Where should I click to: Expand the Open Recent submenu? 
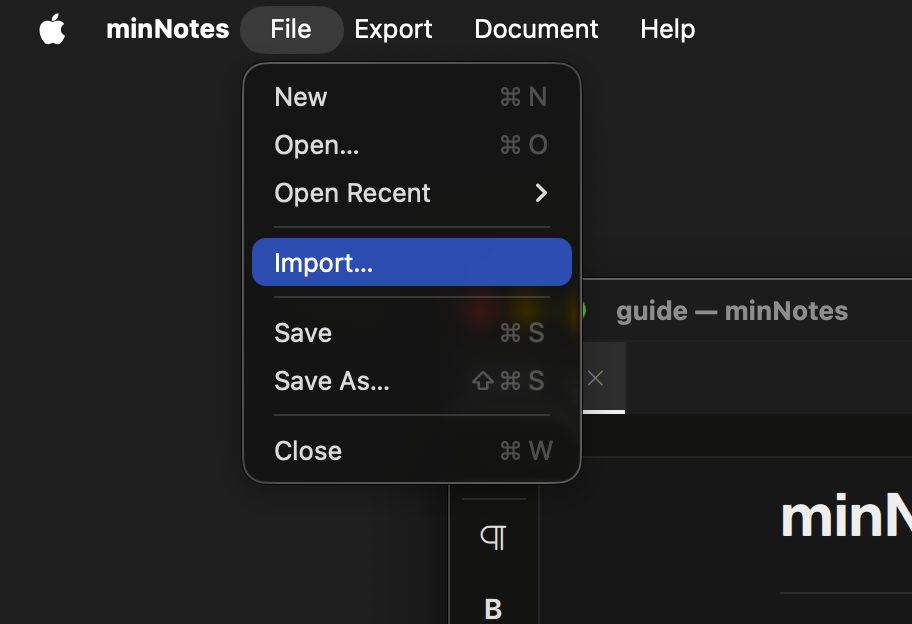pos(412,193)
